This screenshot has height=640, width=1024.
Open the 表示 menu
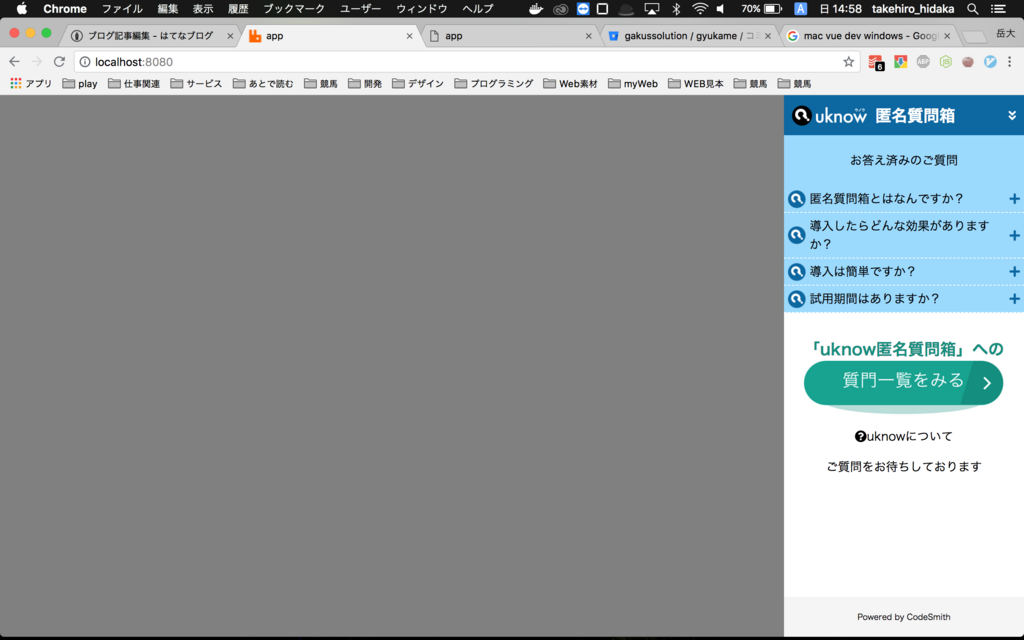click(x=203, y=8)
